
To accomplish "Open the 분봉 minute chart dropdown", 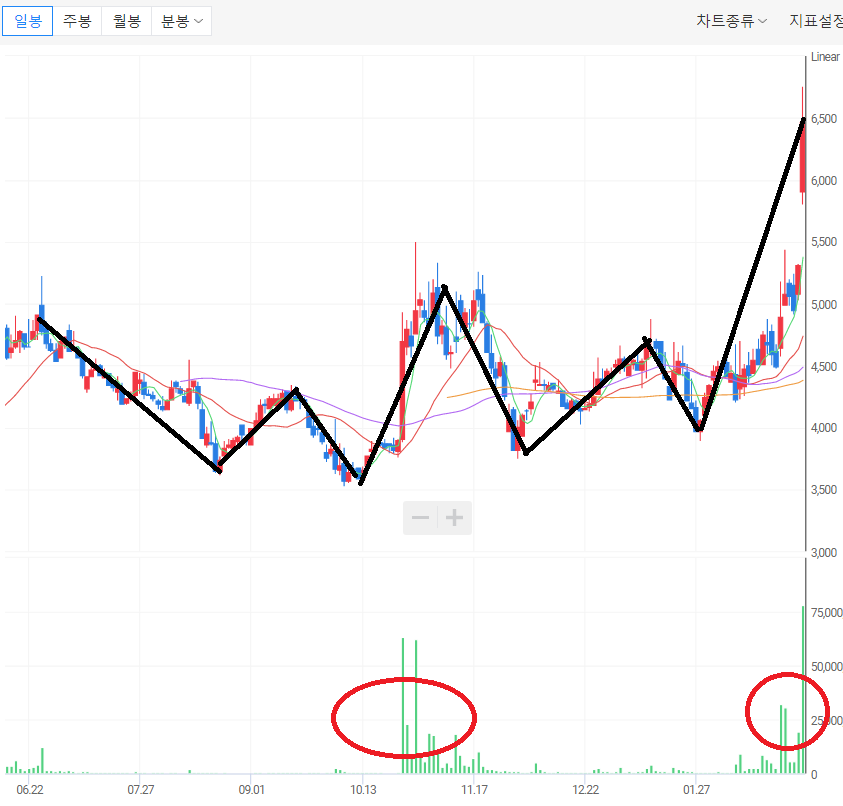I will tap(182, 21).
